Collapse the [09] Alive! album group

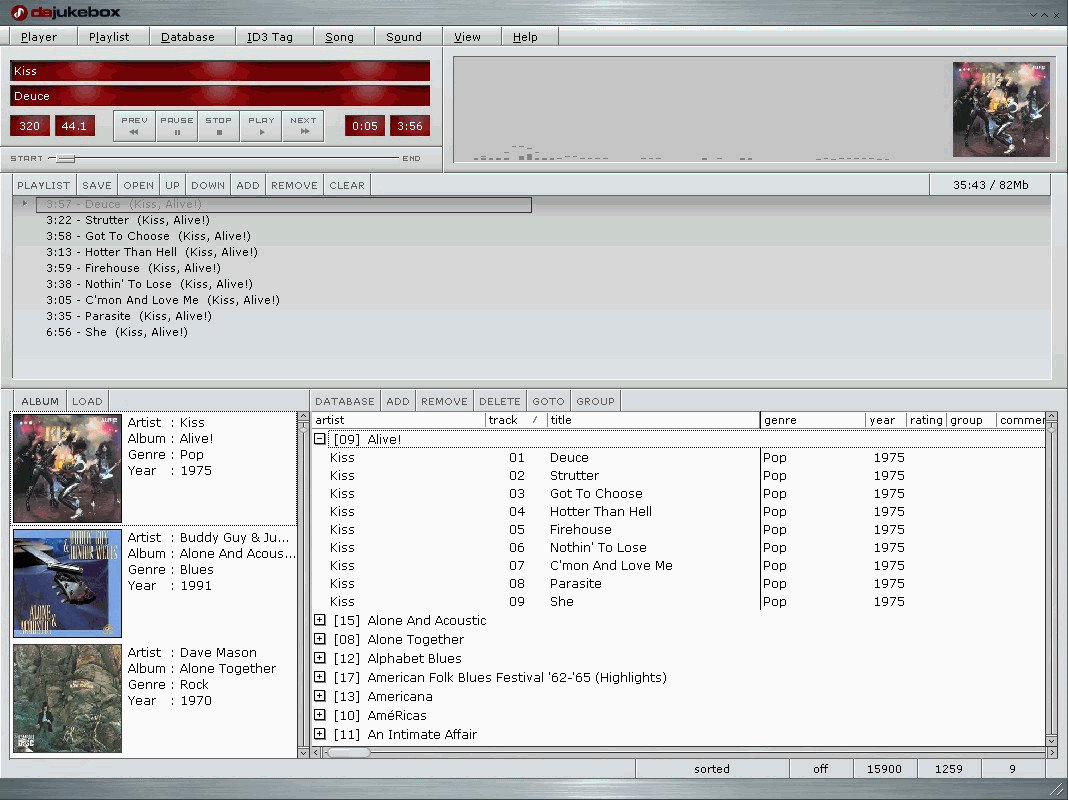click(x=319, y=439)
